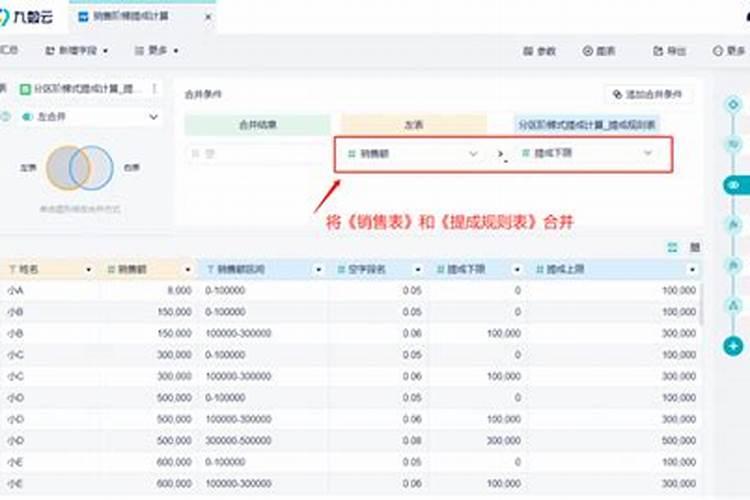The width and height of the screenshot is (750, 500).
Task: Click the greater-than operator between fields
Action: click(500, 154)
